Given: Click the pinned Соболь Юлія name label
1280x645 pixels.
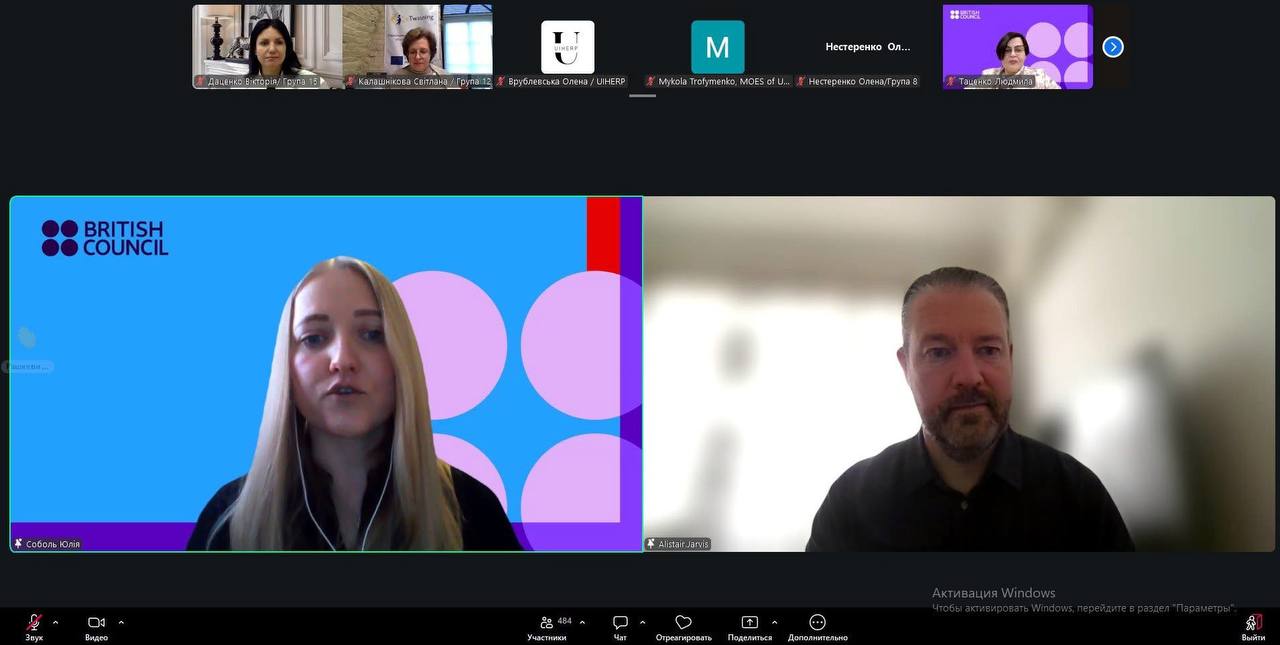Looking at the screenshot, I should (x=52, y=544).
